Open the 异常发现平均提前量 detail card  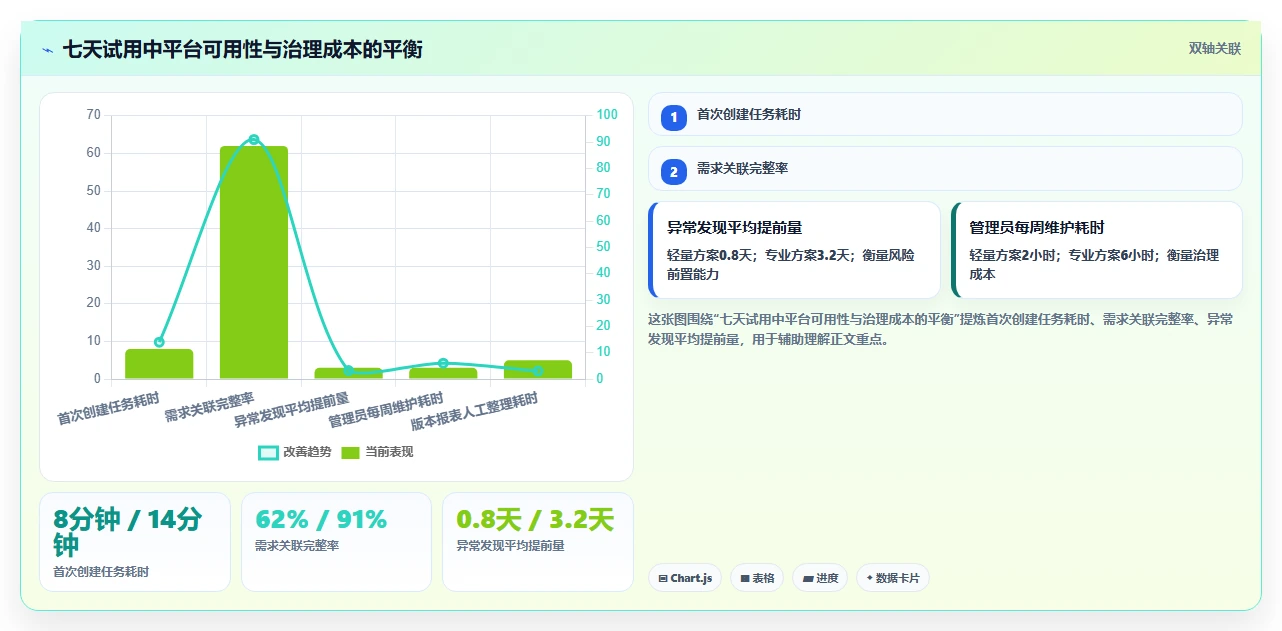pyautogui.click(x=795, y=250)
